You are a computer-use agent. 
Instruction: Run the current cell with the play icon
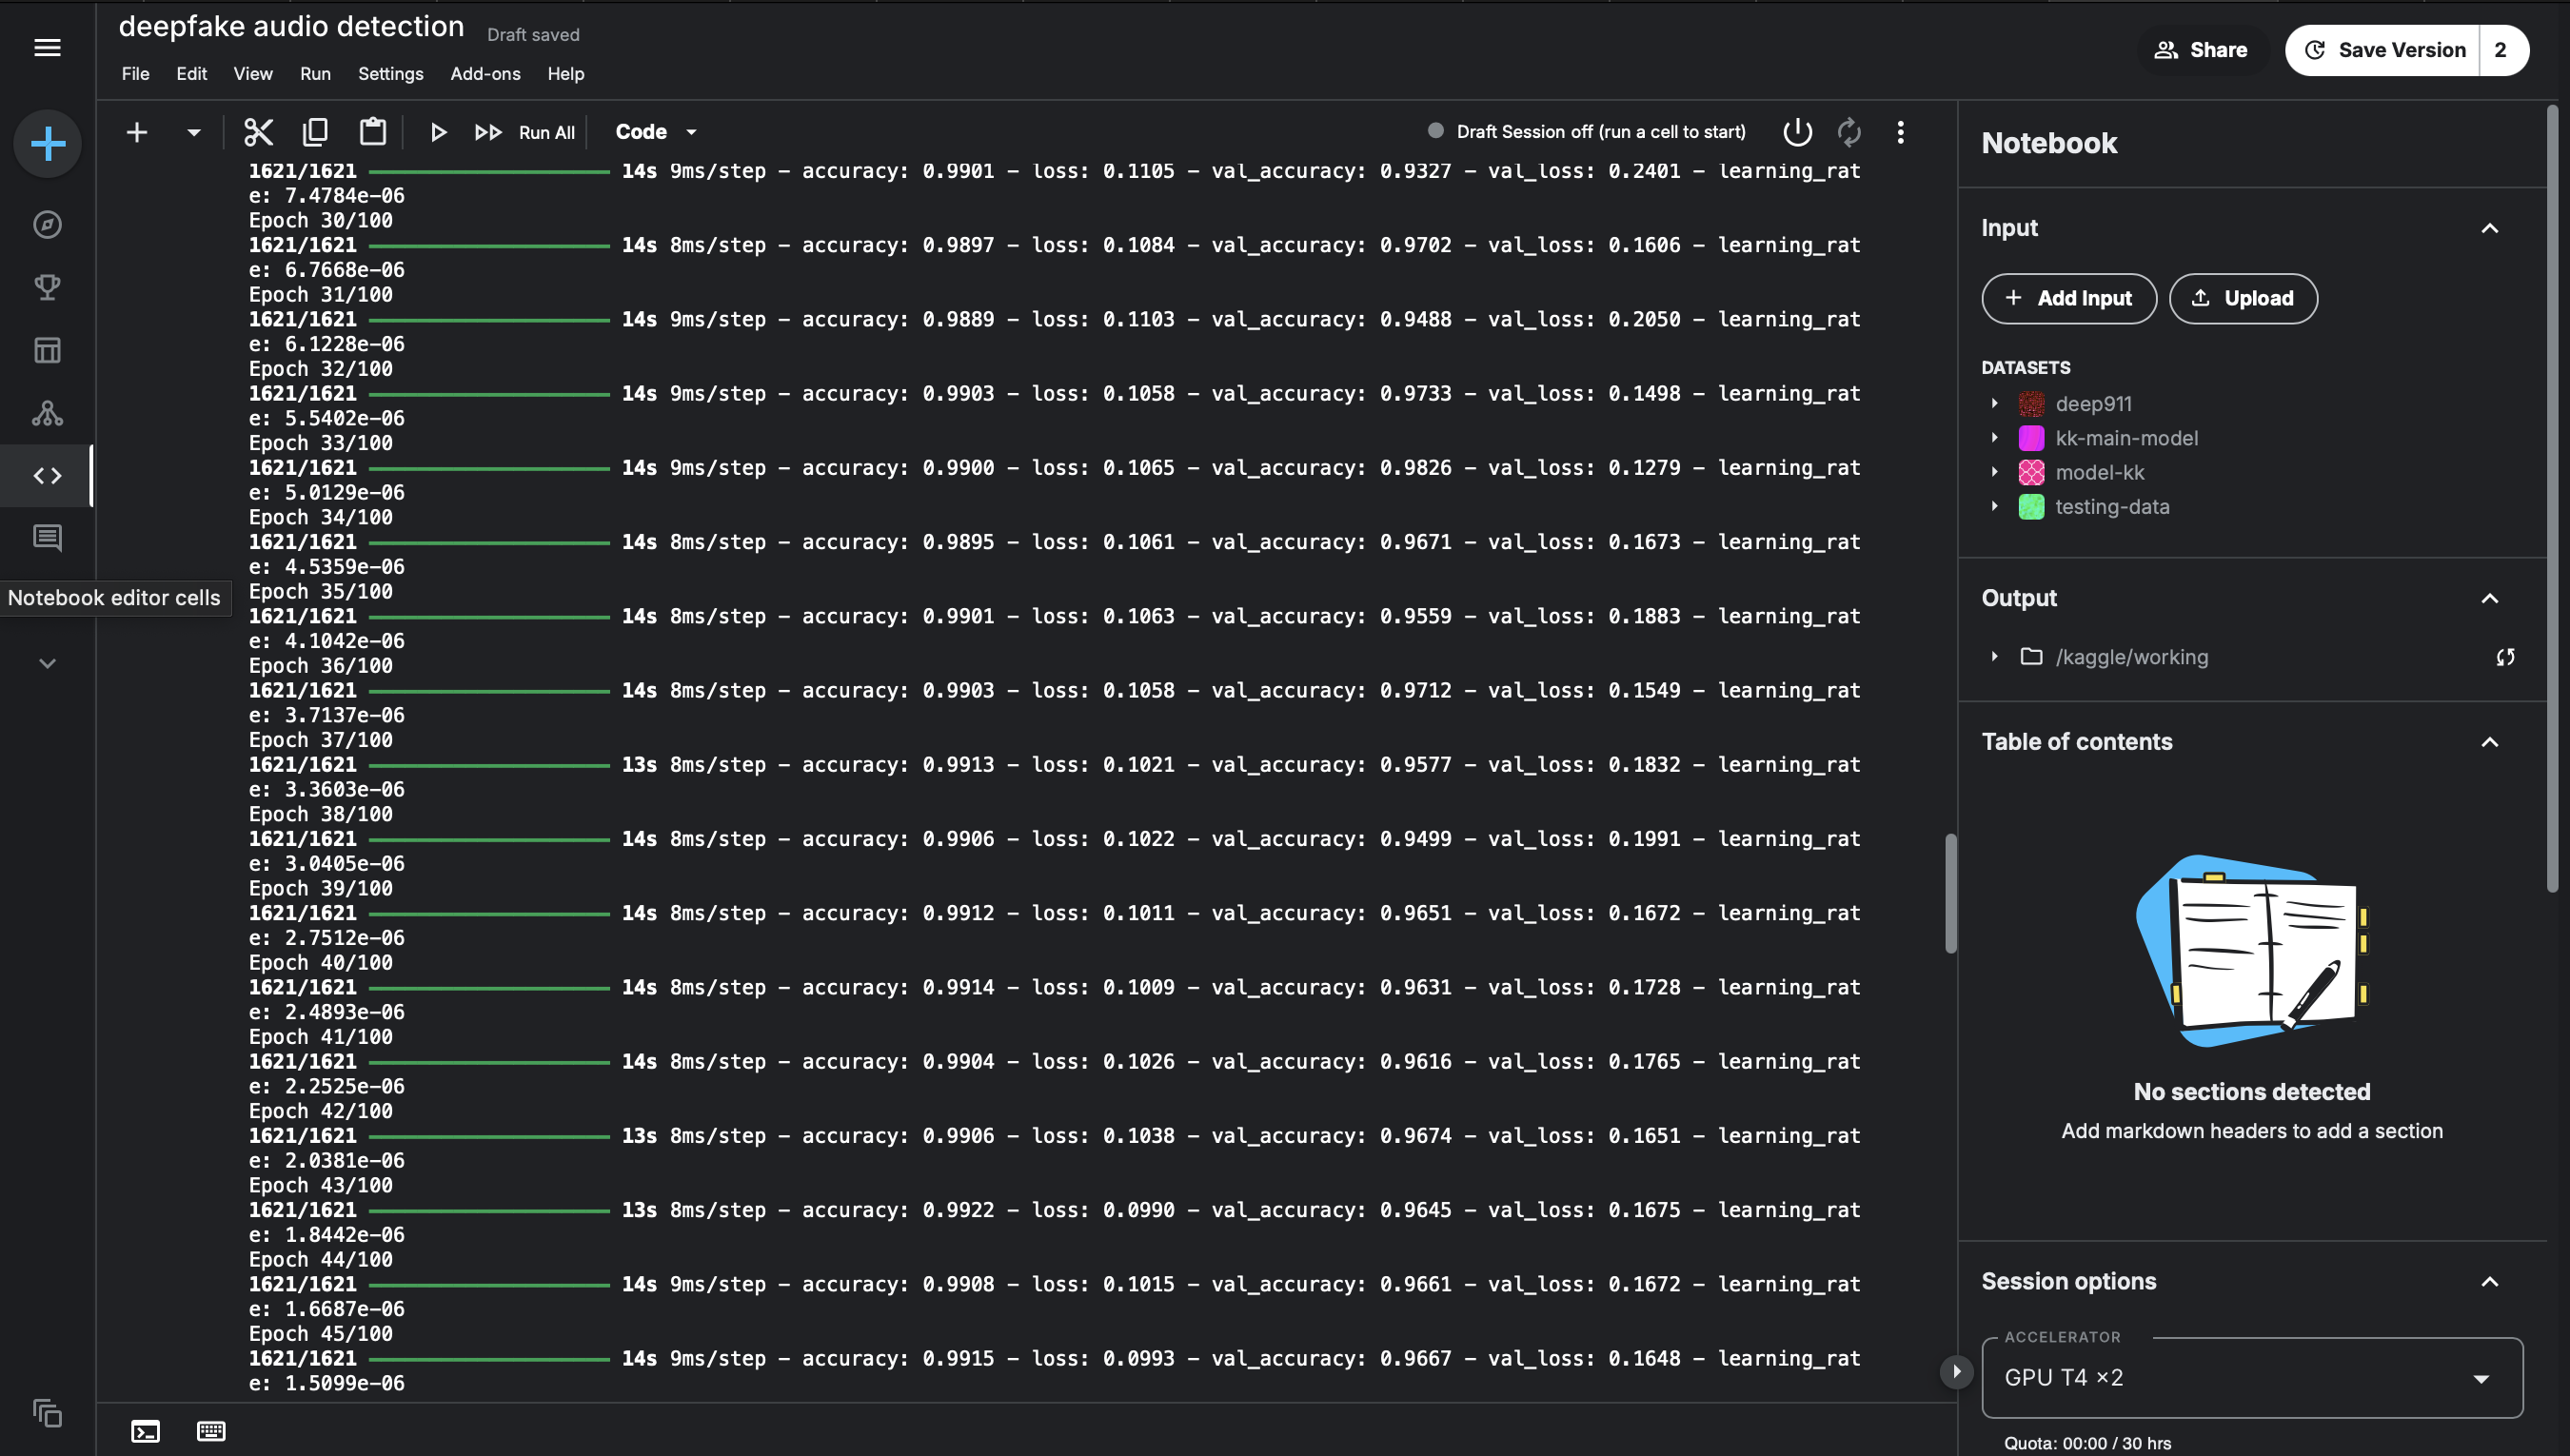[x=439, y=131]
